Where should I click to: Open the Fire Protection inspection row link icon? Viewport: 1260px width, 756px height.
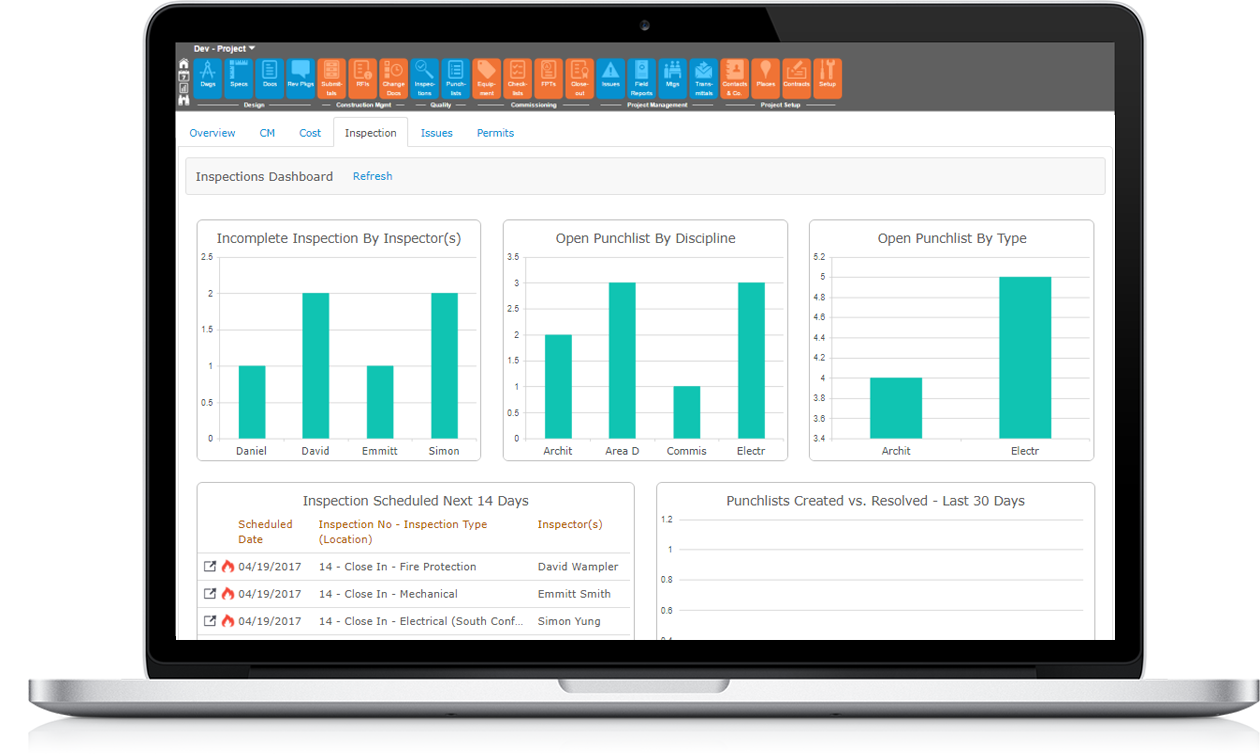click(210, 566)
